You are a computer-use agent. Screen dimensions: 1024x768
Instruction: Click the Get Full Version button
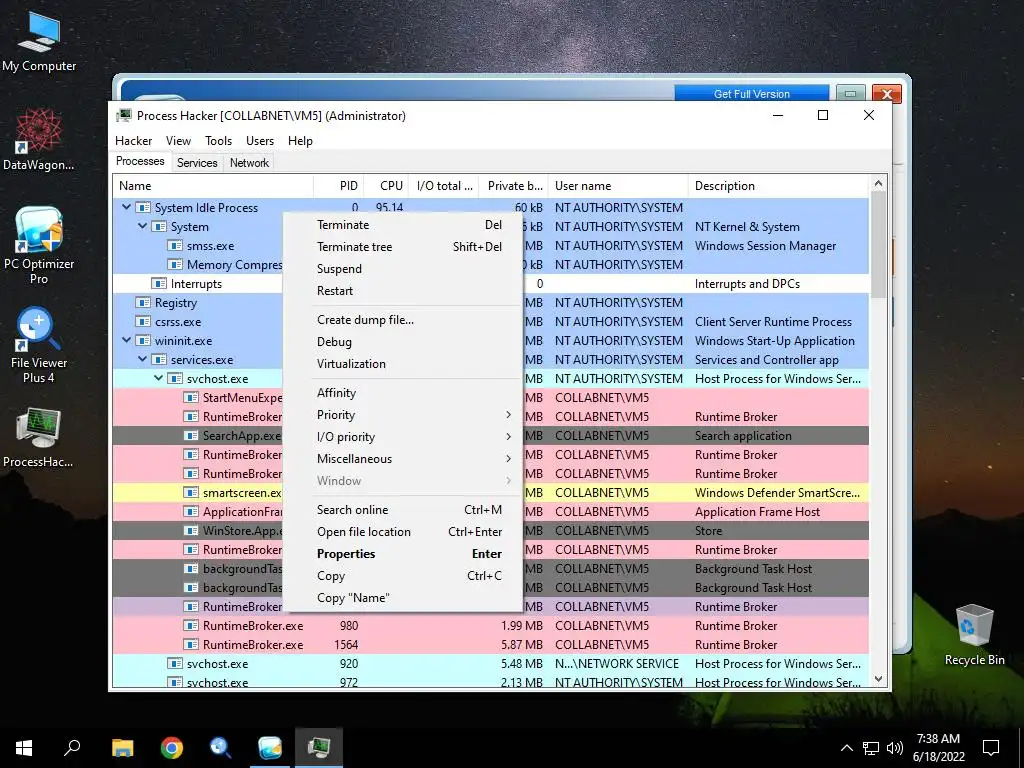(751, 94)
